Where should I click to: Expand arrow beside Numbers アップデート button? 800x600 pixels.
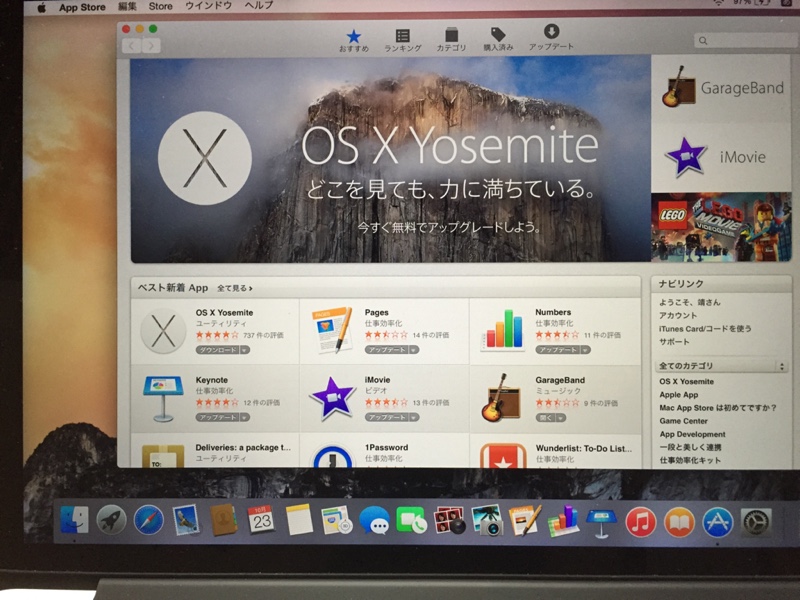[x=585, y=350]
